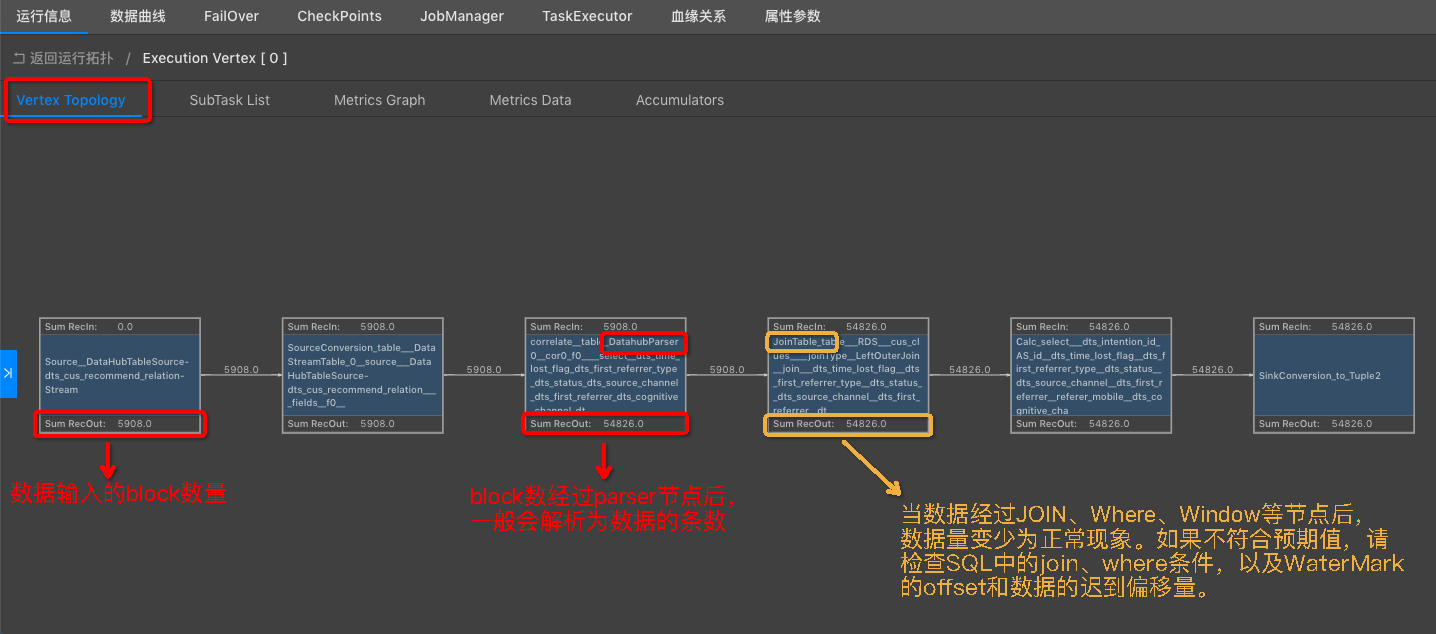Open the FailOver tab

[231, 16]
